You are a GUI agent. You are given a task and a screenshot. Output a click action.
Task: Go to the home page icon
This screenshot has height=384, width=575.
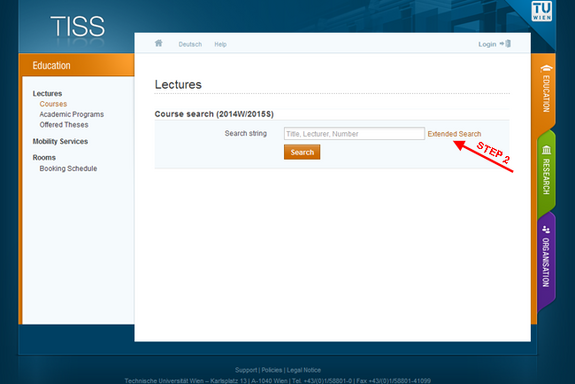[x=158, y=43]
